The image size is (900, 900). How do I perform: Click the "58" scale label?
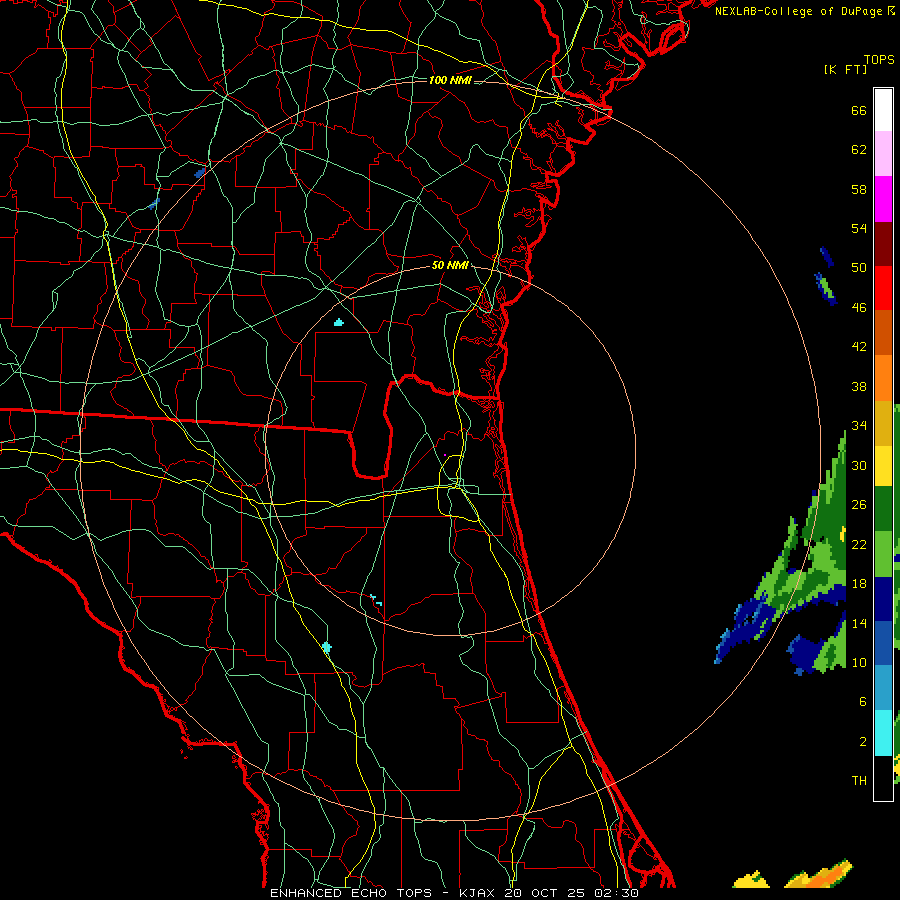pos(859,189)
